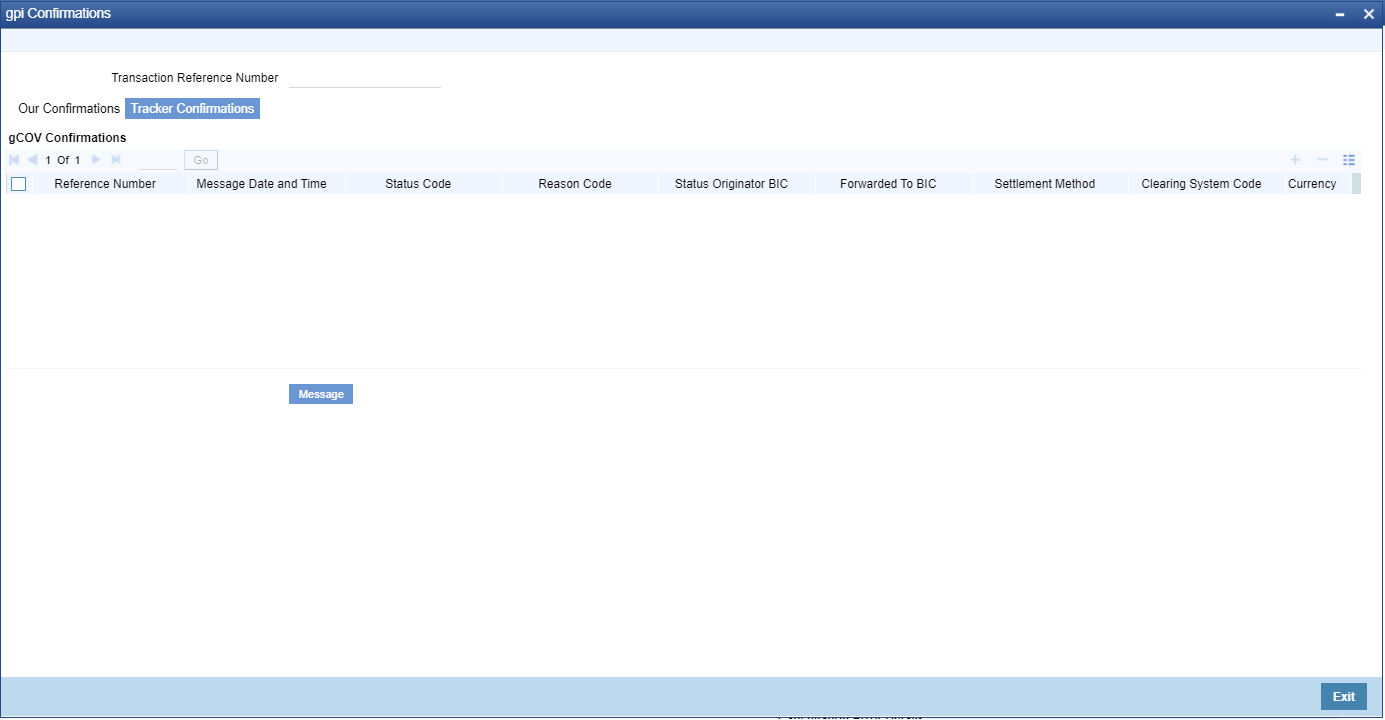Click the Go button
The width and height of the screenshot is (1385, 720).
[201, 160]
